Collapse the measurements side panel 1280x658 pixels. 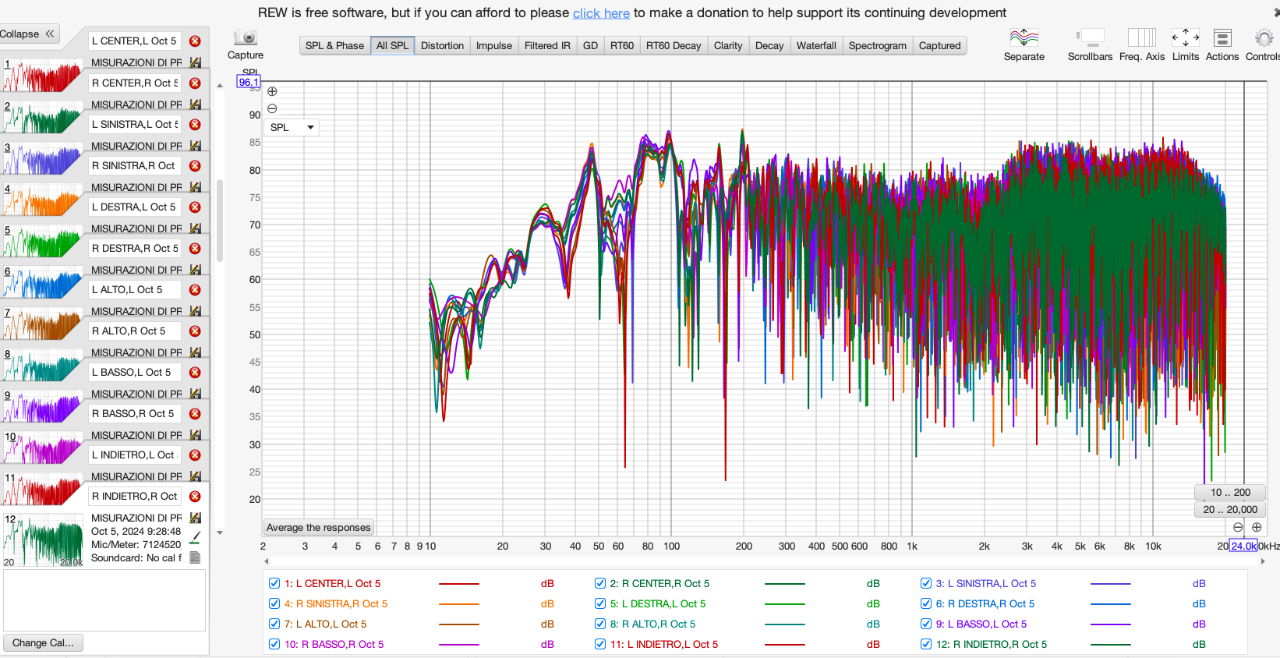click(x=28, y=34)
